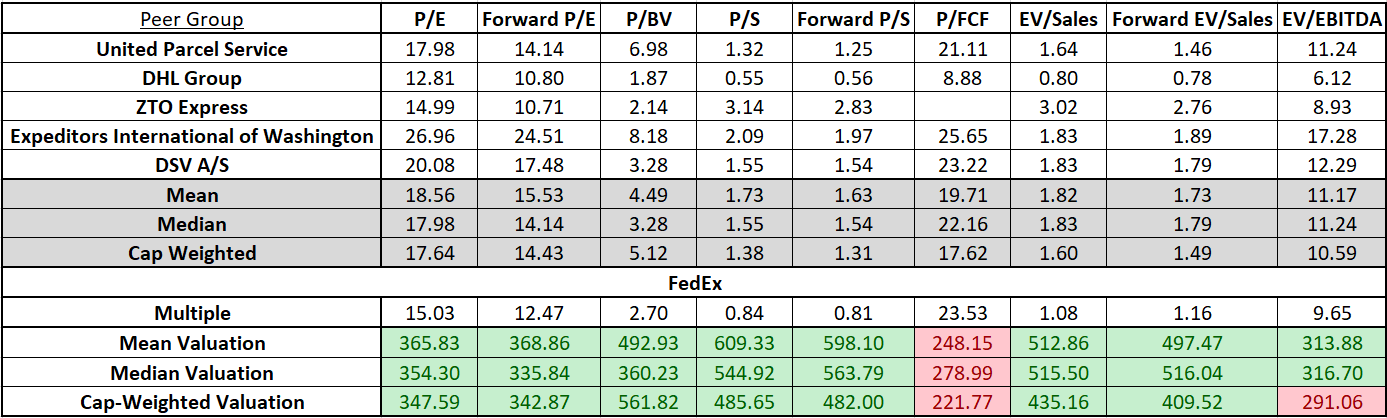
Task: Click Cap-Weighted Valuation EV/EBITDA cell 291.06
Action: [x=1332, y=403]
